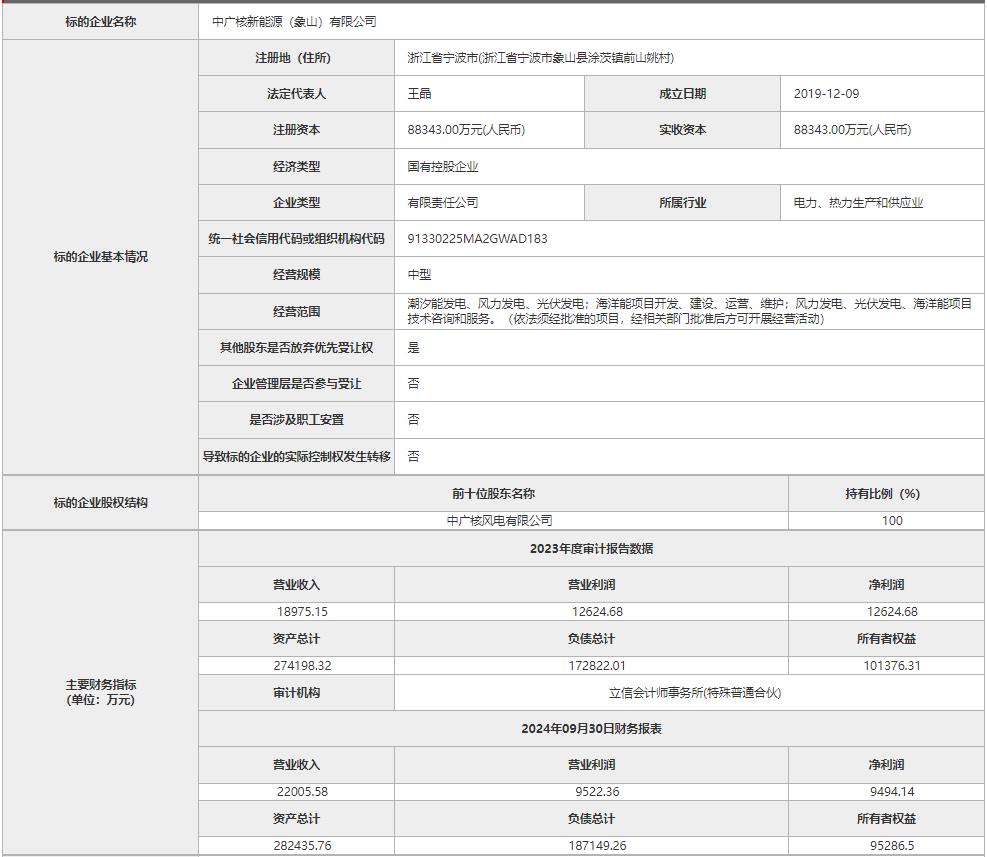The image size is (987, 857).
Task: Click total assets figure 274198.32
Action: (302, 665)
